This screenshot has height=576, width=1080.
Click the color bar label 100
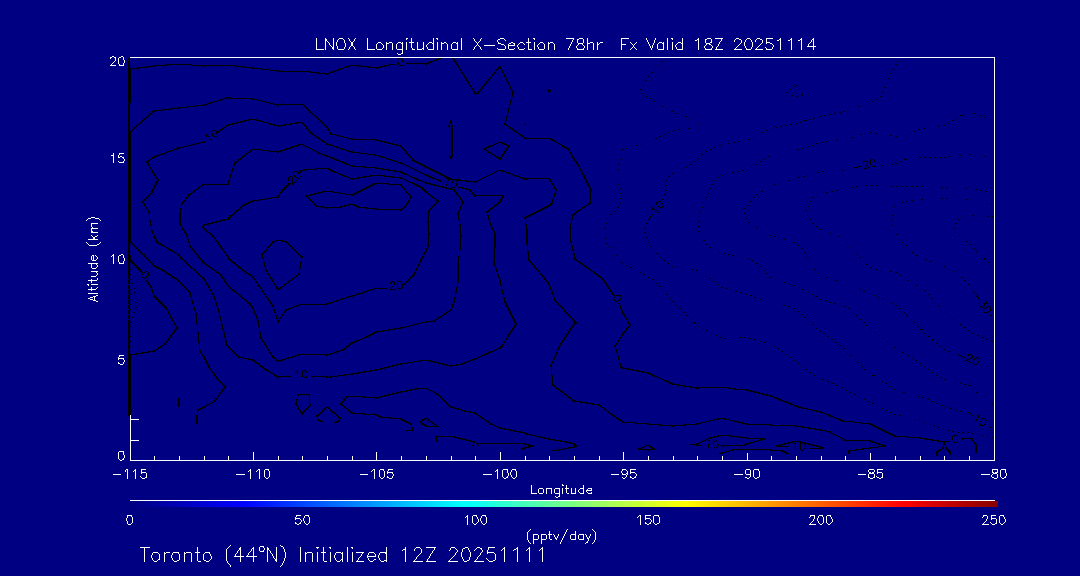click(x=476, y=520)
